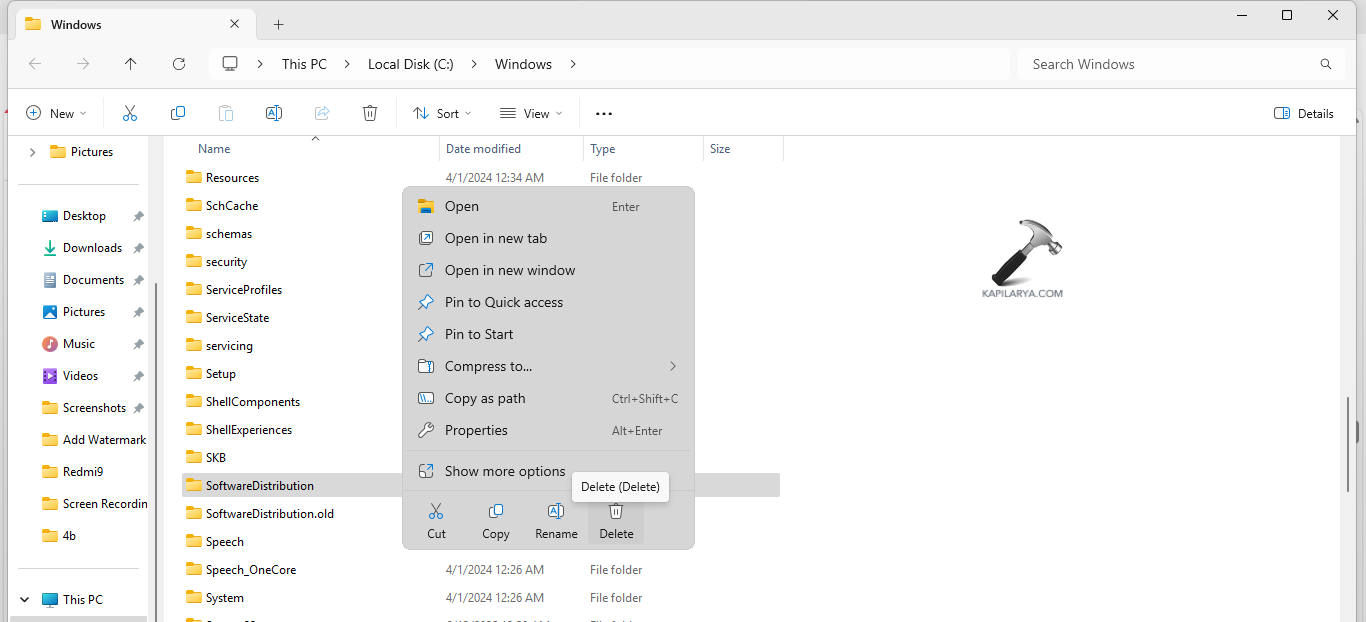
Task: Click the toolbar Paste clipboard icon
Action: click(226, 113)
